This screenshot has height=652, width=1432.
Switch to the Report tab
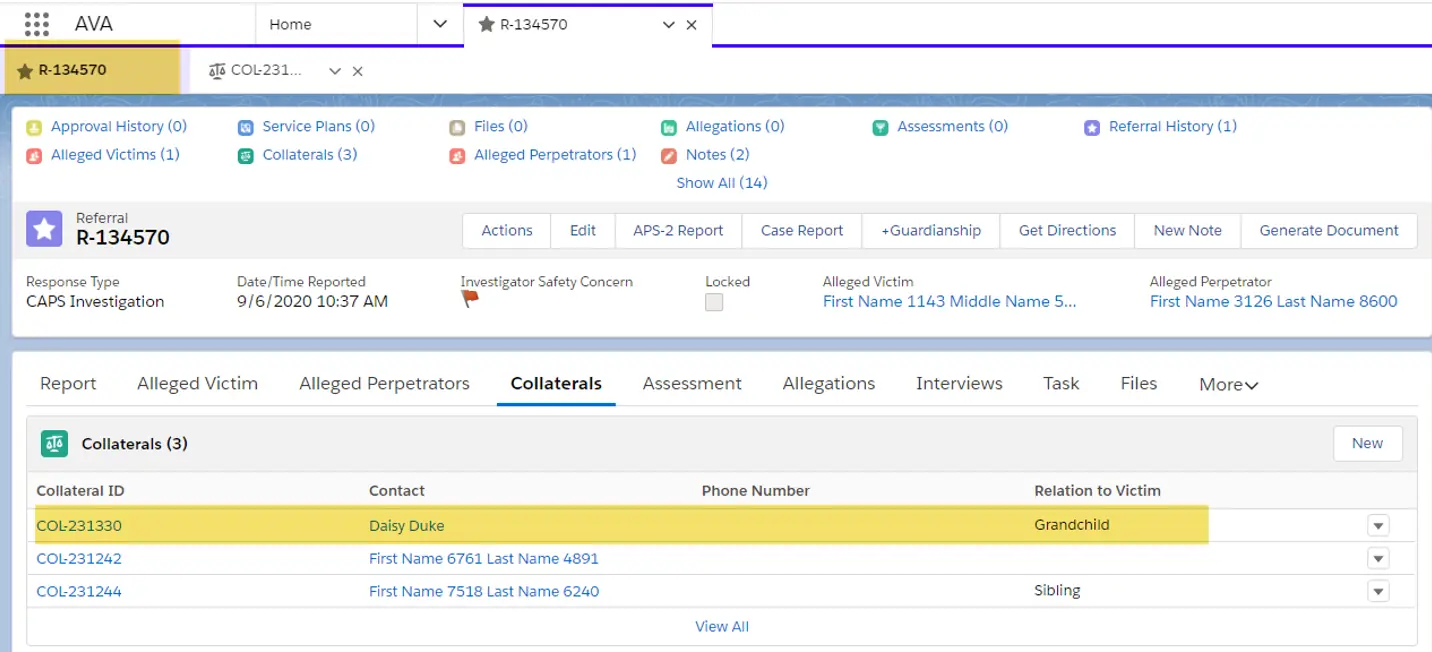68,383
